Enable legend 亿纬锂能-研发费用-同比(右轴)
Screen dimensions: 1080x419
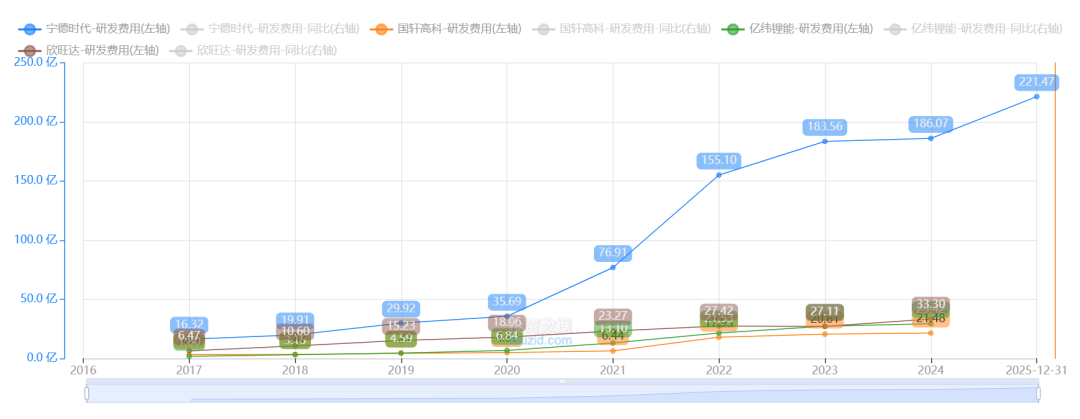tap(973, 29)
